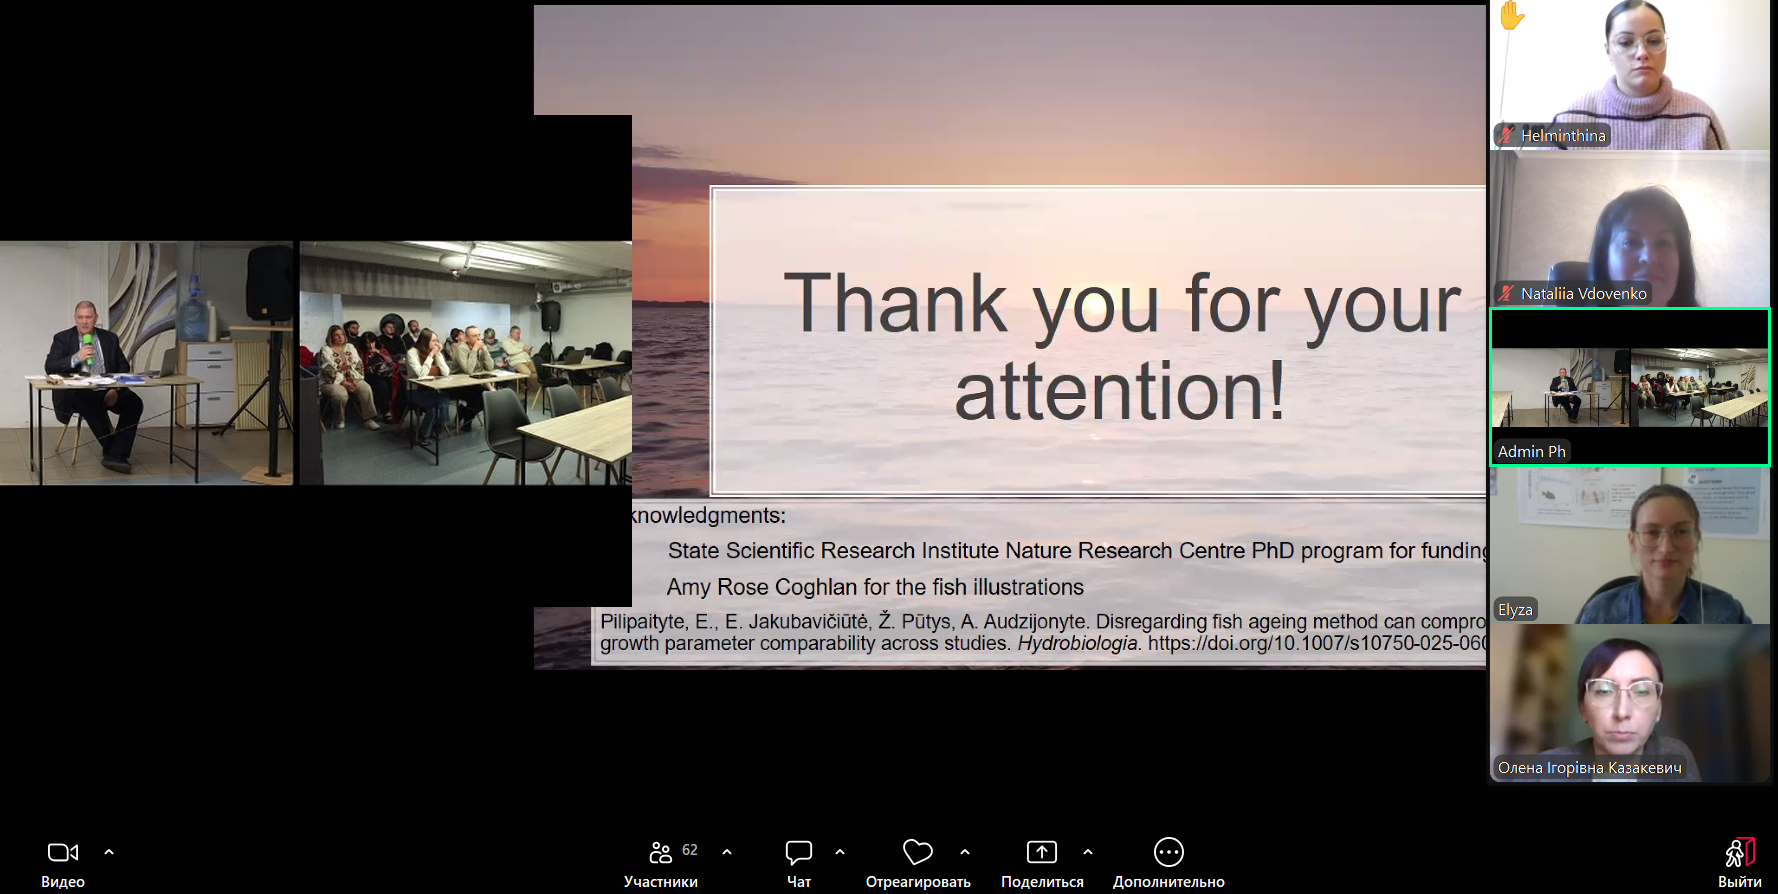Expand the reactions options arrow
The height and width of the screenshot is (894, 1778).
tap(965, 852)
